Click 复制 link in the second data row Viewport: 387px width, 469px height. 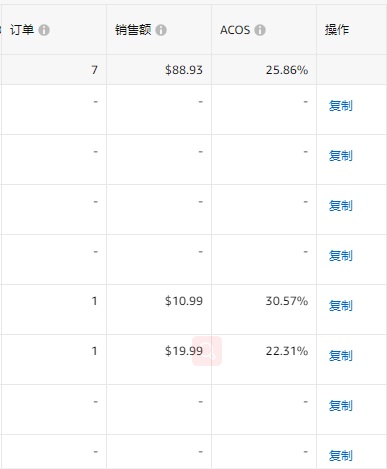340,156
